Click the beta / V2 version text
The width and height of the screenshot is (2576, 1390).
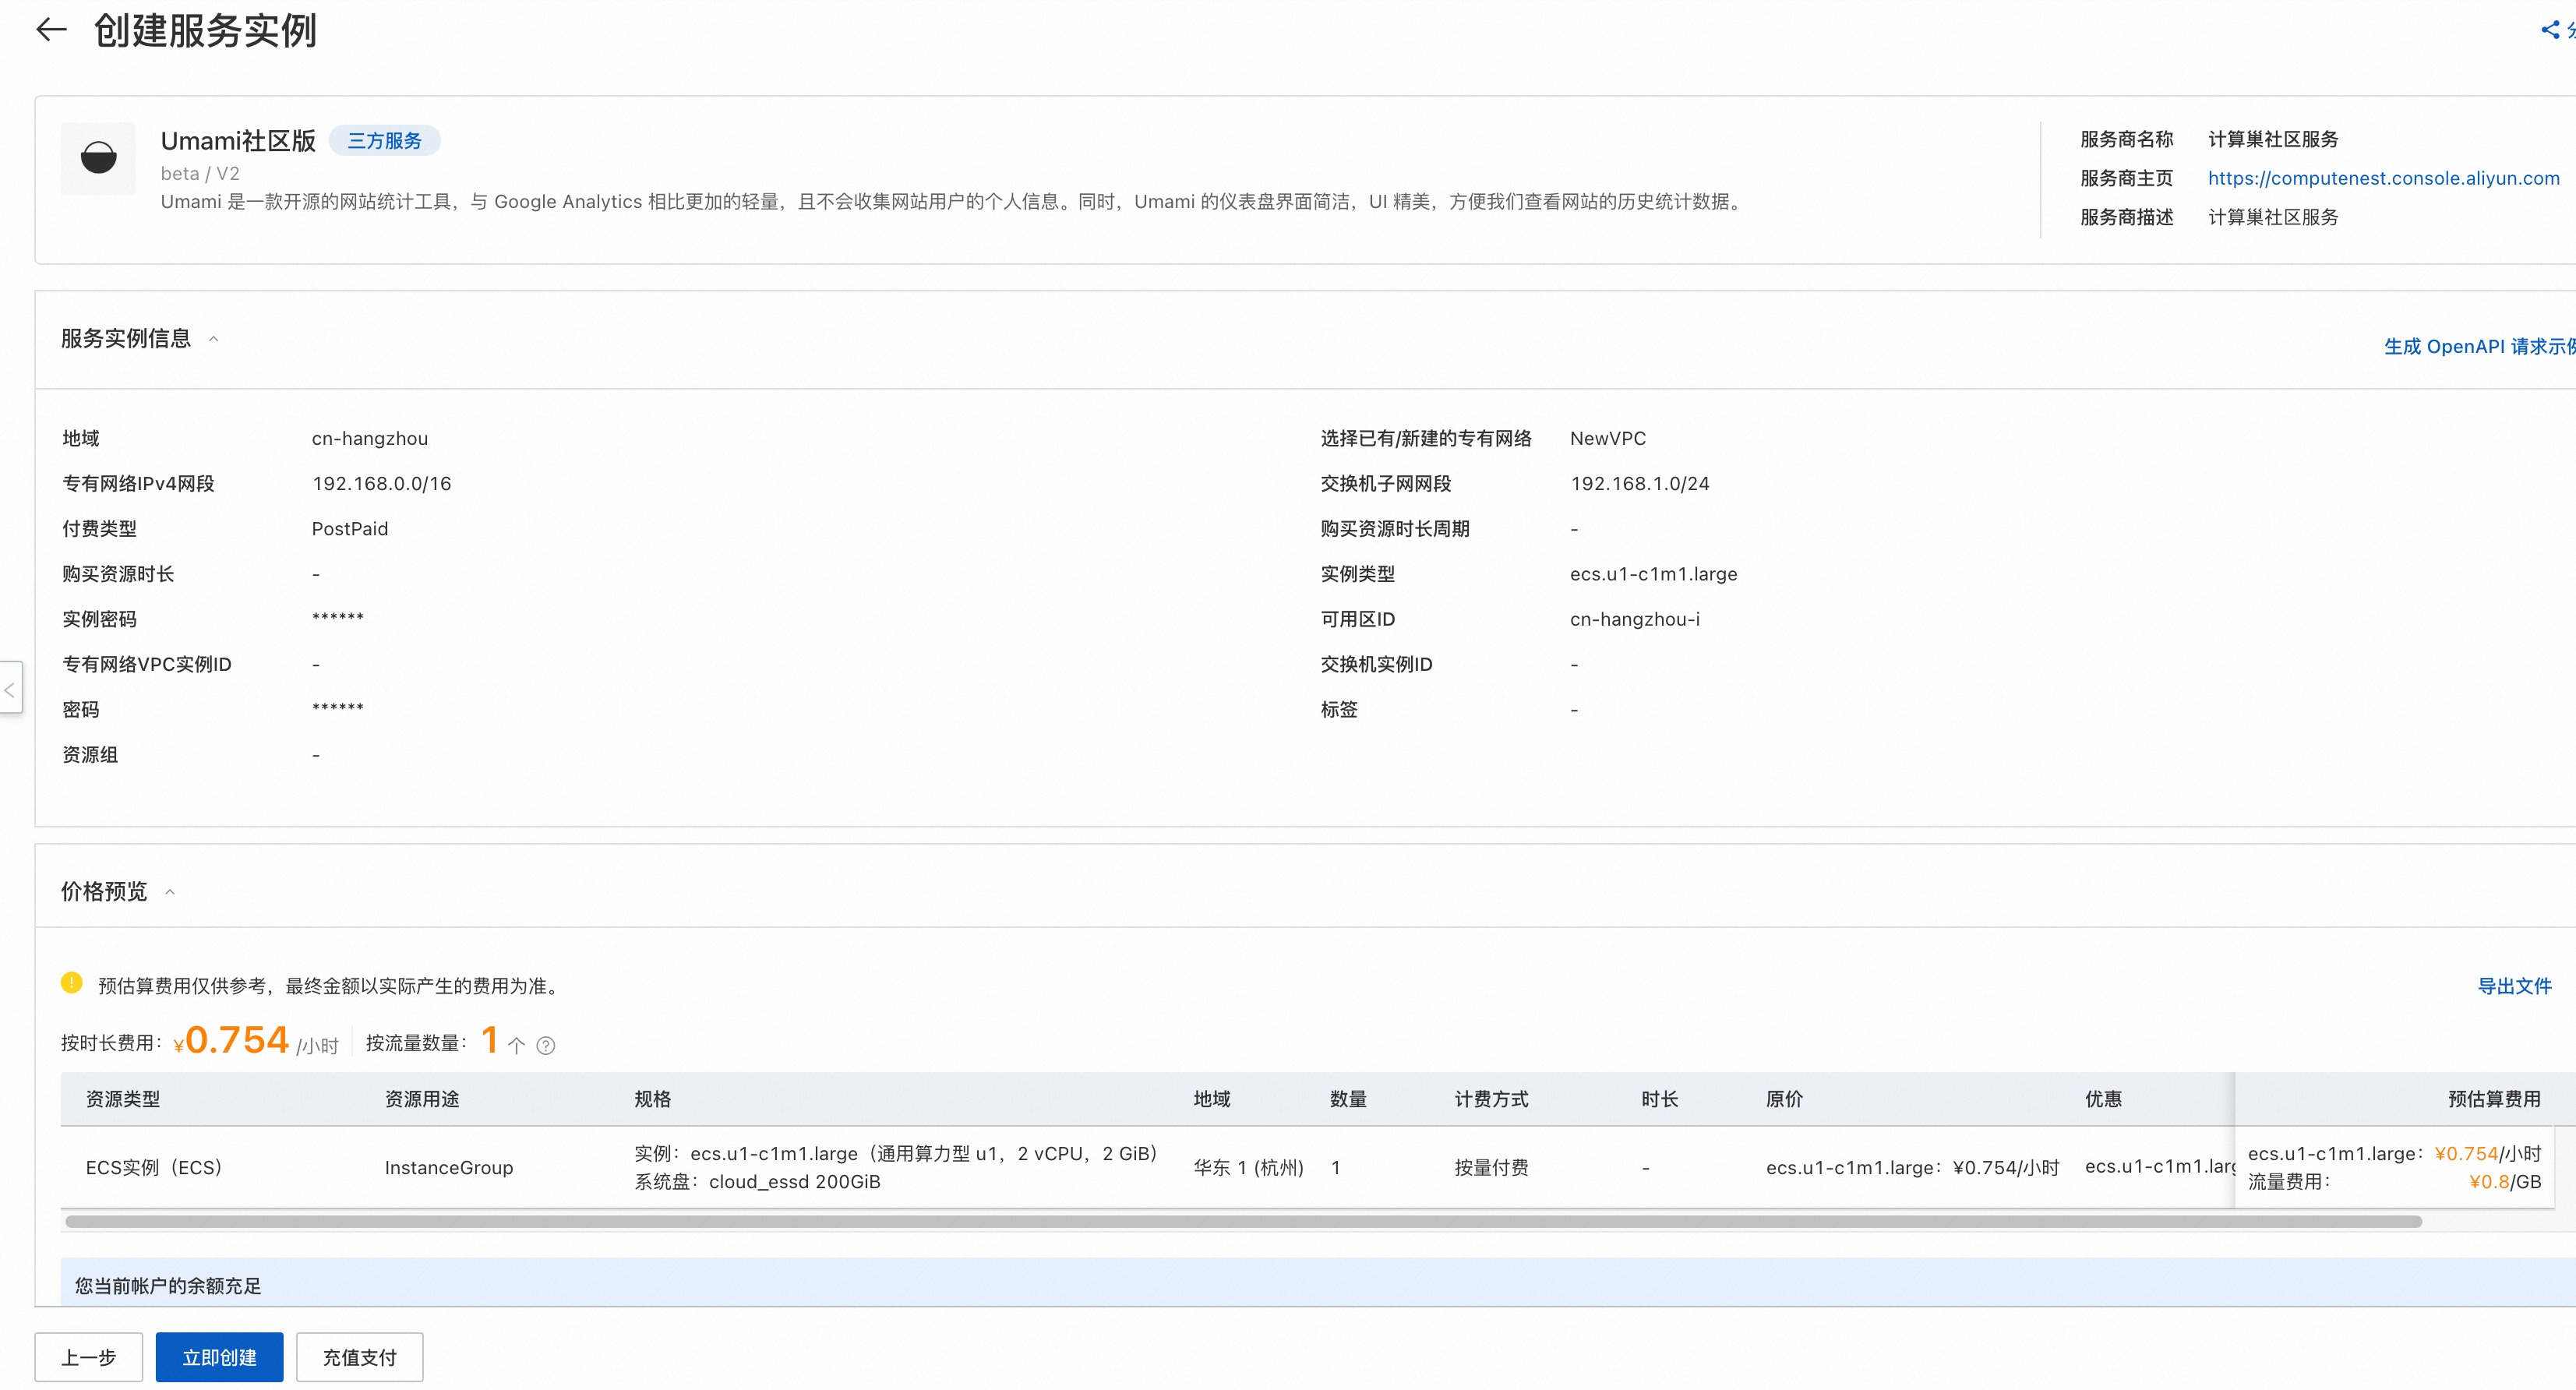(200, 173)
